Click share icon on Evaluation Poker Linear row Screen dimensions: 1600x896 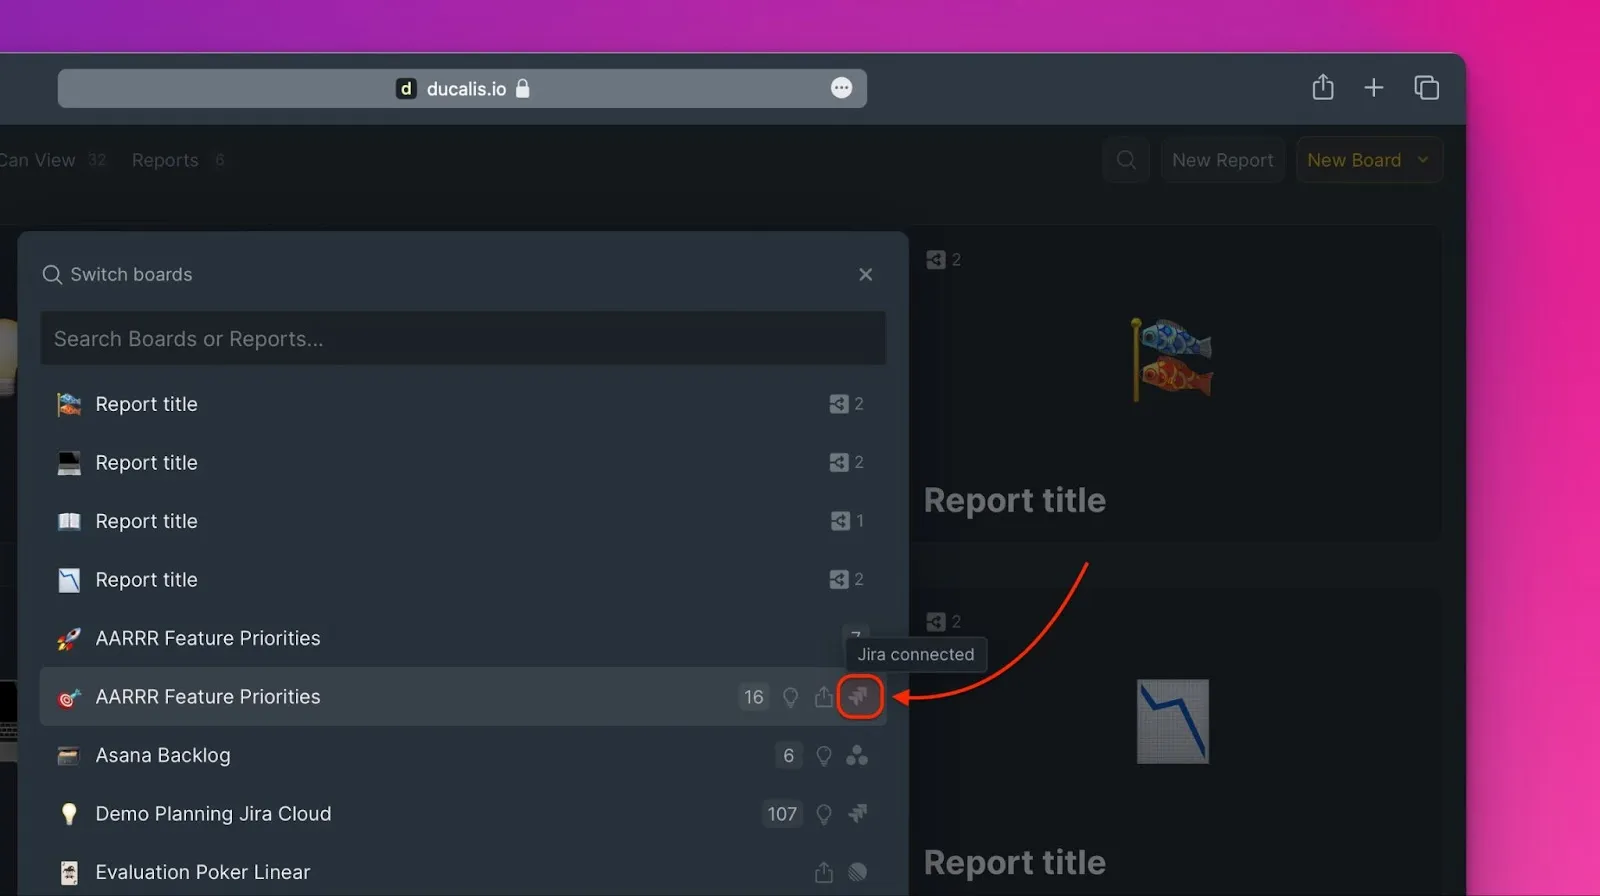coord(823,873)
